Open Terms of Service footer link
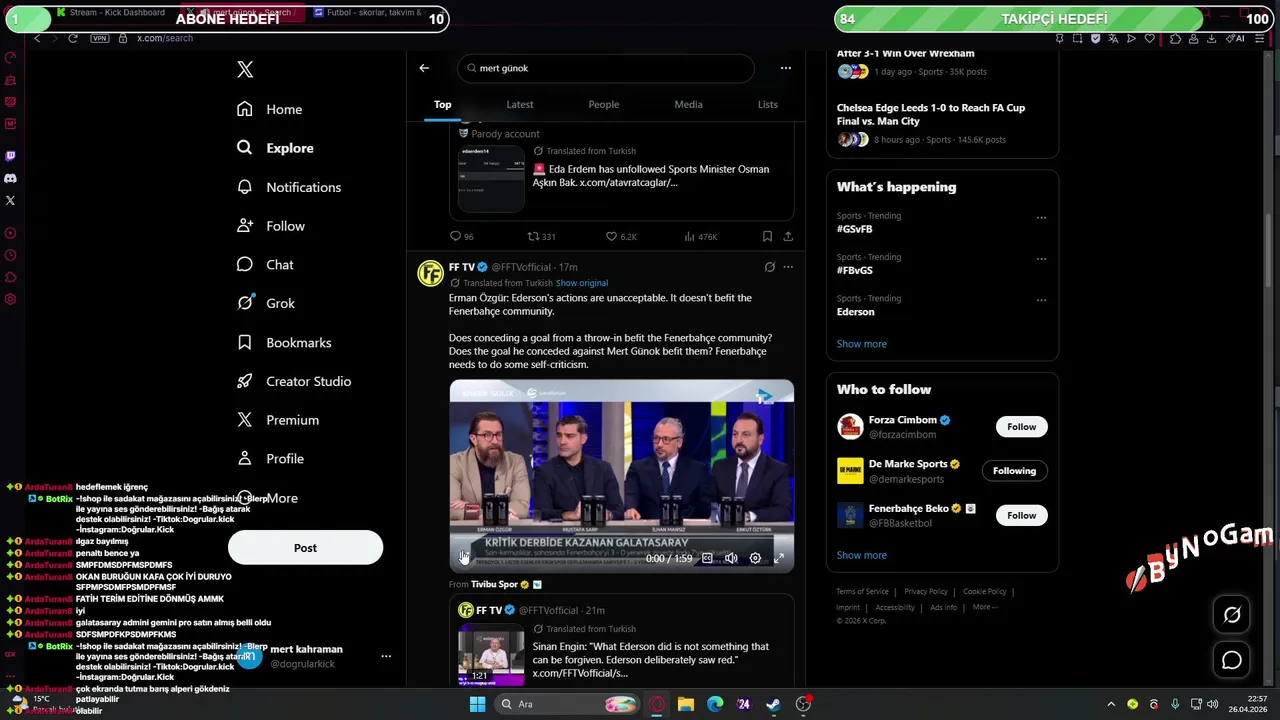Viewport: 1280px width, 720px height. point(863,591)
